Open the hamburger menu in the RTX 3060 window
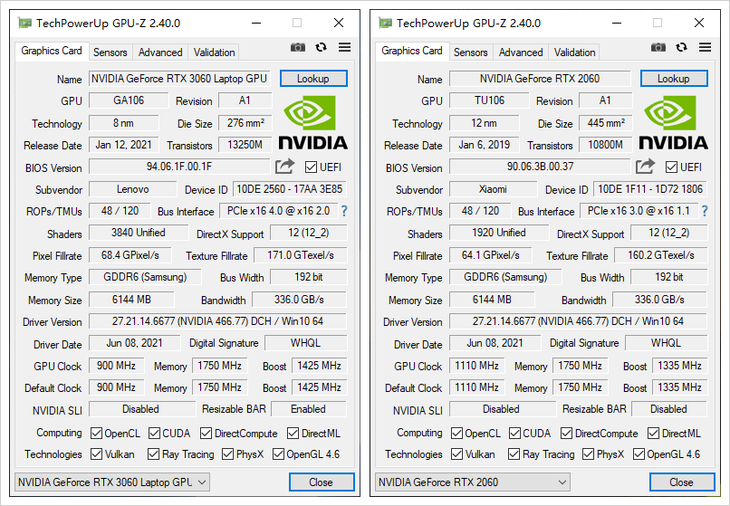This screenshot has width=730, height=506. pos(345,47)
